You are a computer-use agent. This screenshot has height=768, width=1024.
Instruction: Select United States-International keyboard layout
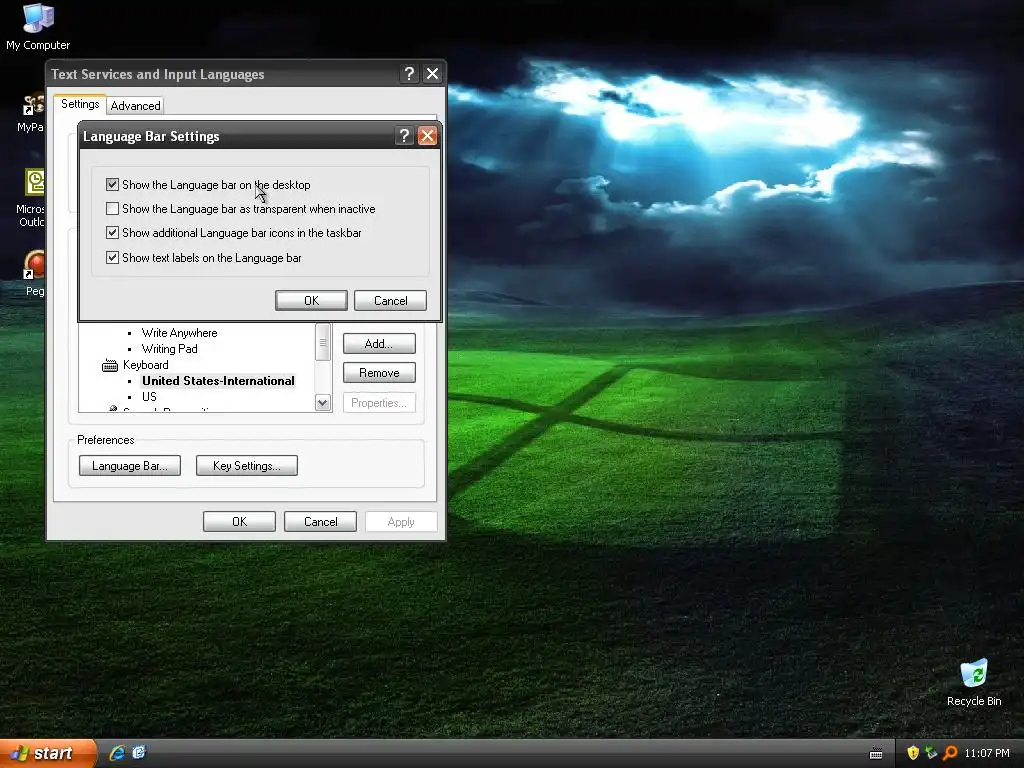218,381
